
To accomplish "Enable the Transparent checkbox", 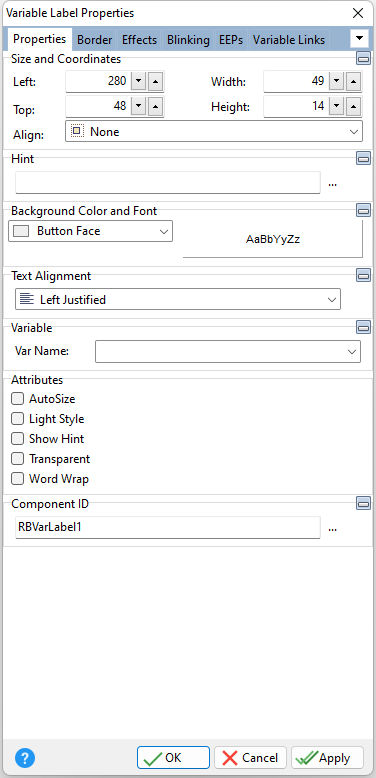I will coord(18,459).
